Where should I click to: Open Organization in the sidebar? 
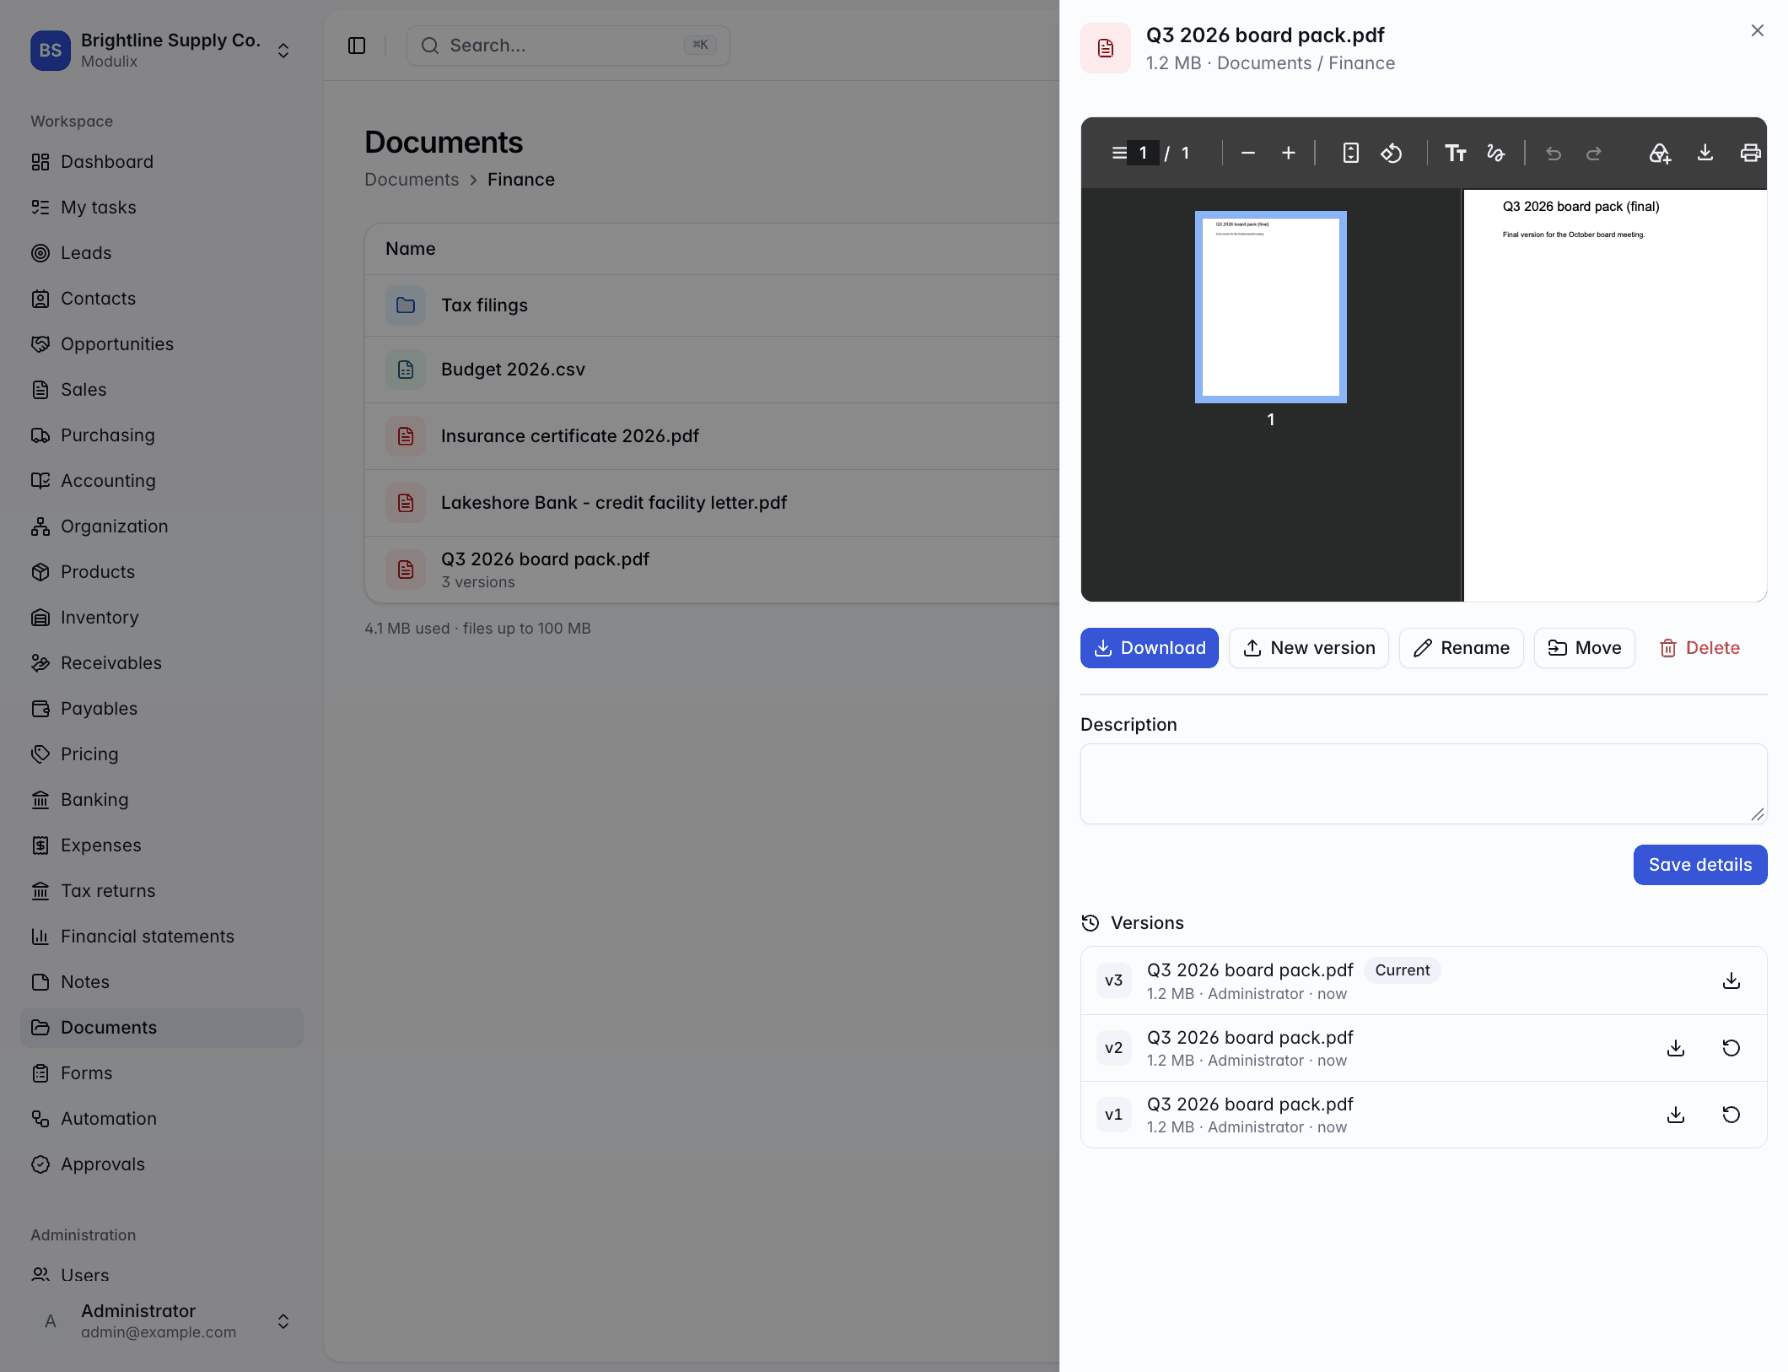[x=162, y=526]
